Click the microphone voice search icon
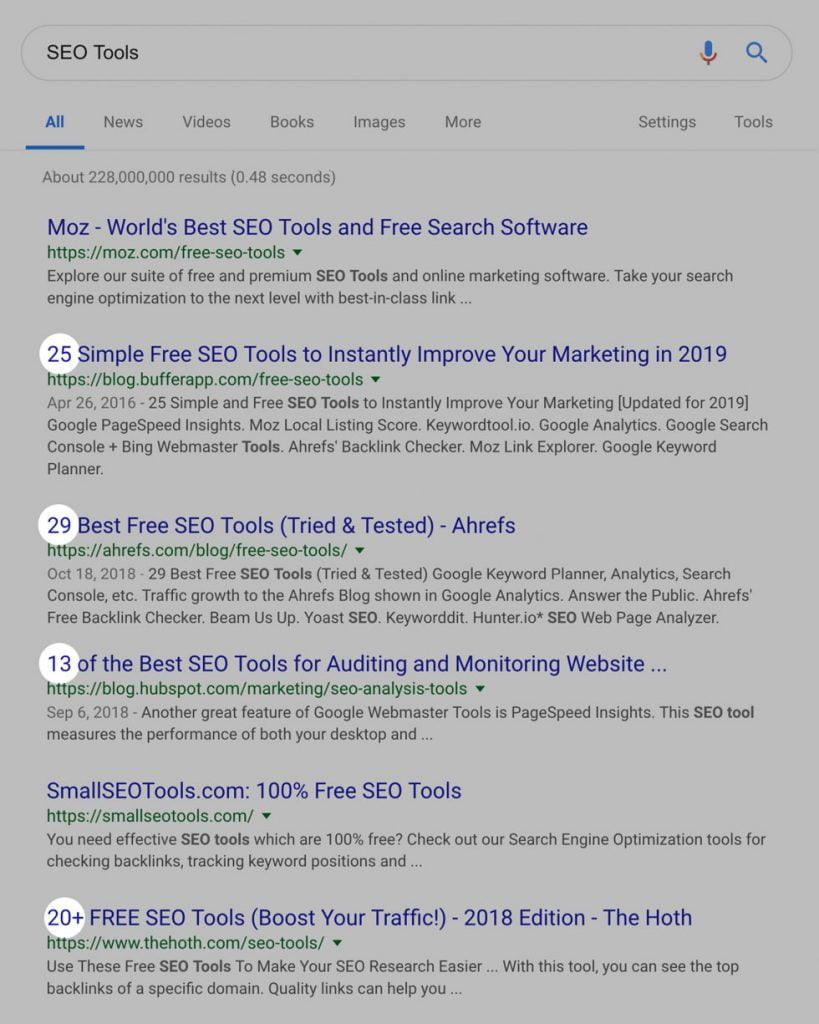The width and height of the screenshot is (819, 1024). point(708,53)
